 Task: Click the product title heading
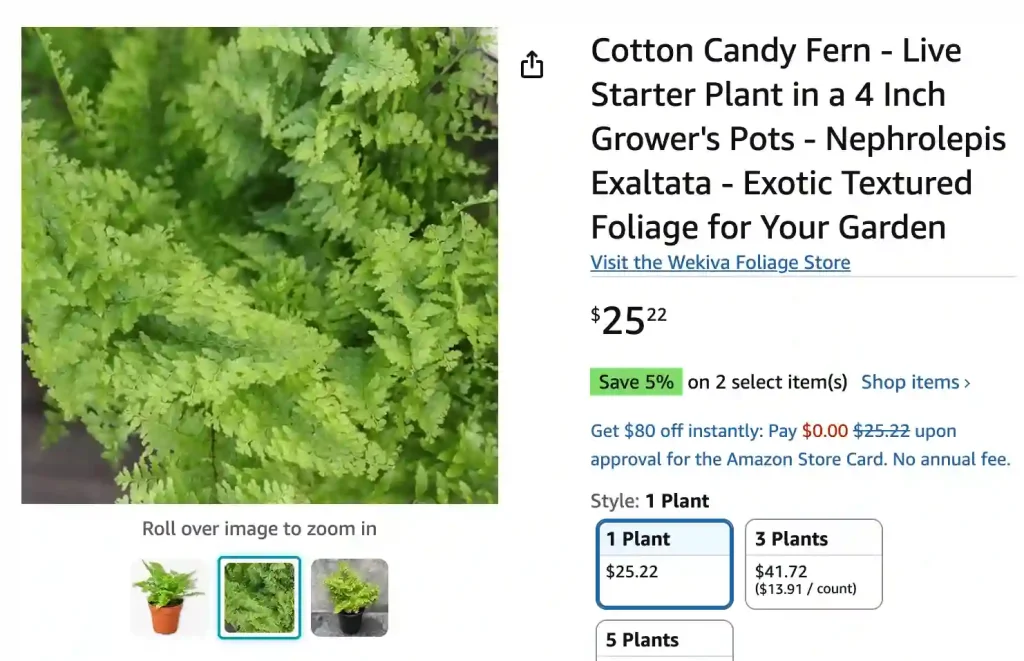click(798, 138)
